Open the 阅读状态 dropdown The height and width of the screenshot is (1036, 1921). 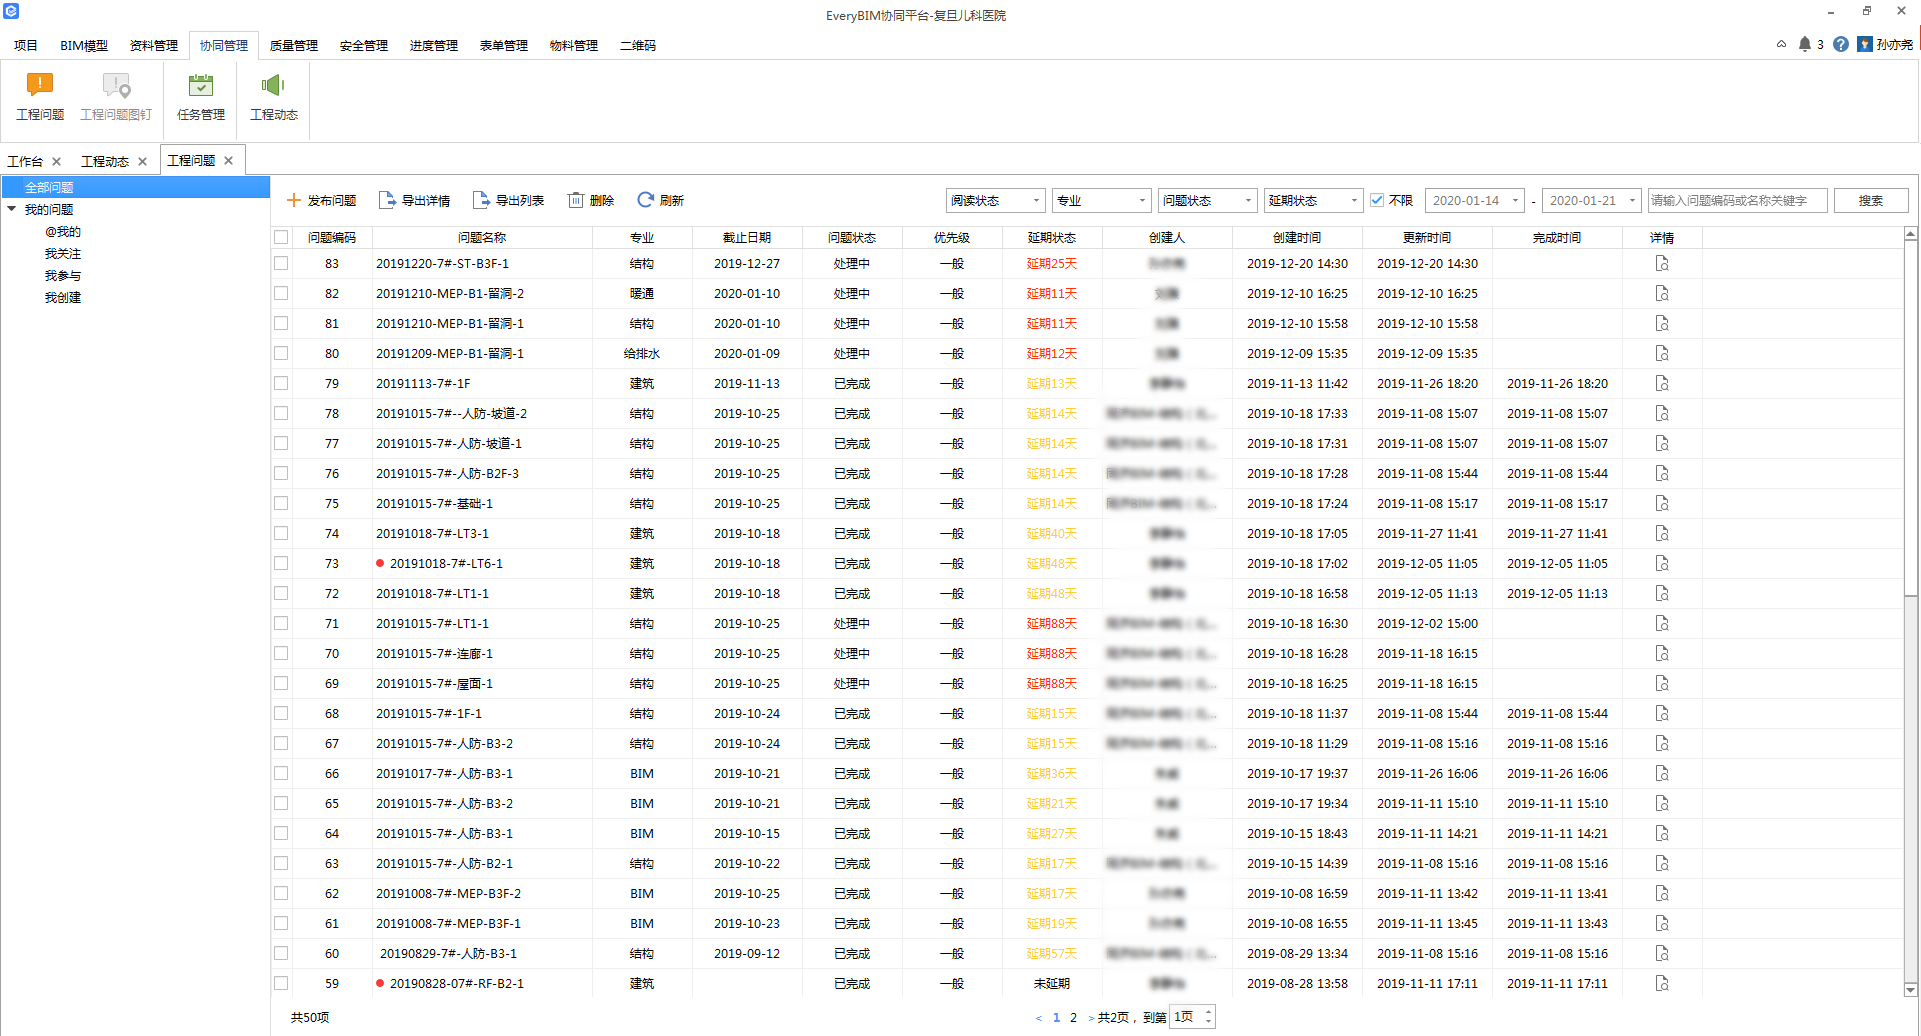(995, 200)
